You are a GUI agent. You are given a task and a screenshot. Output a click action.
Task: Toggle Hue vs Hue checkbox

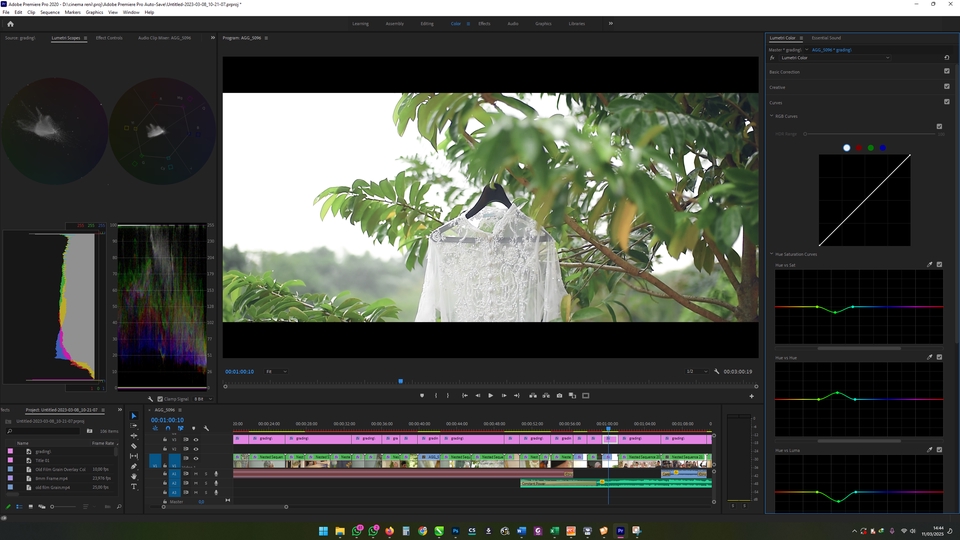tap(939, 357)
